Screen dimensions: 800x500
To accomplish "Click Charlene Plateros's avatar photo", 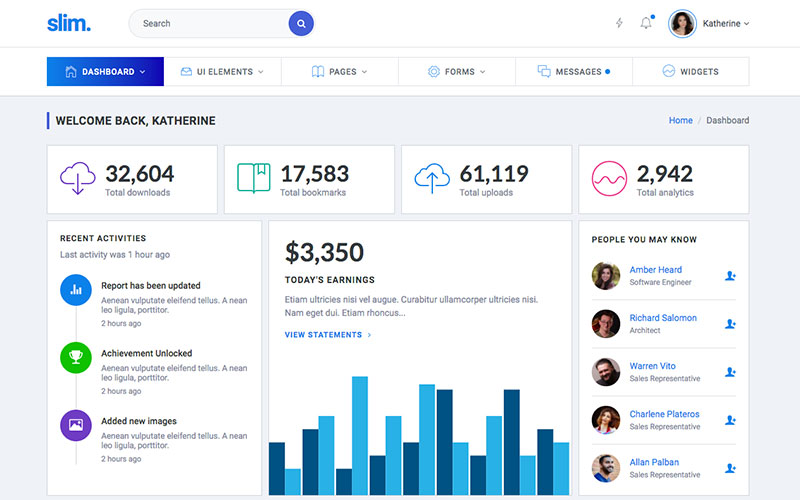I will coord(606,420).
